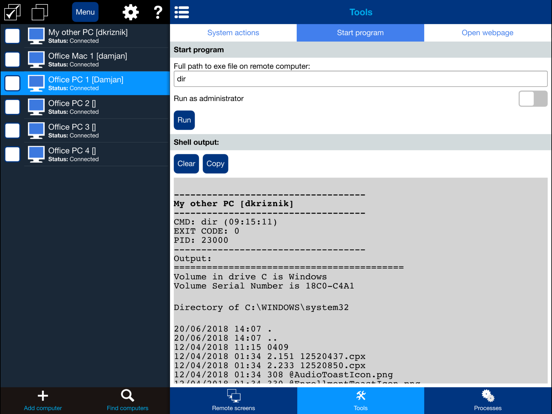Select Office PC 3 in the list
The height and width of the screenshot is (414, 552).
85,130
